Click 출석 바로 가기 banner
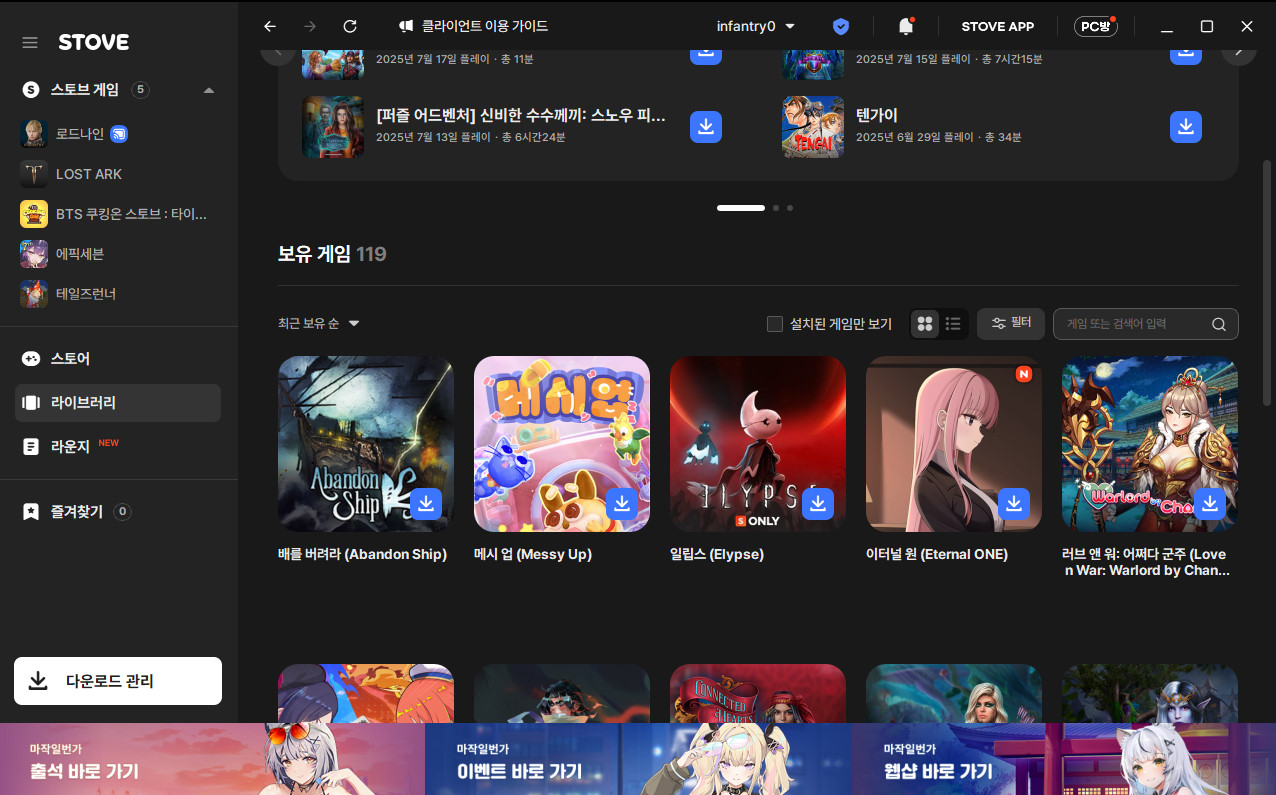This screenshot has height=795, width=1276. [x=212, y=759]
